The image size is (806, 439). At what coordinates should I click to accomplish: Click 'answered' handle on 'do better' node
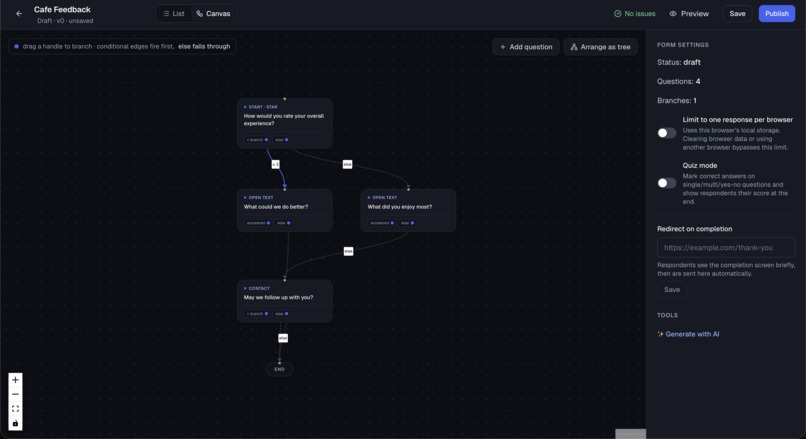pyautogui.click(x=258, y=223)
